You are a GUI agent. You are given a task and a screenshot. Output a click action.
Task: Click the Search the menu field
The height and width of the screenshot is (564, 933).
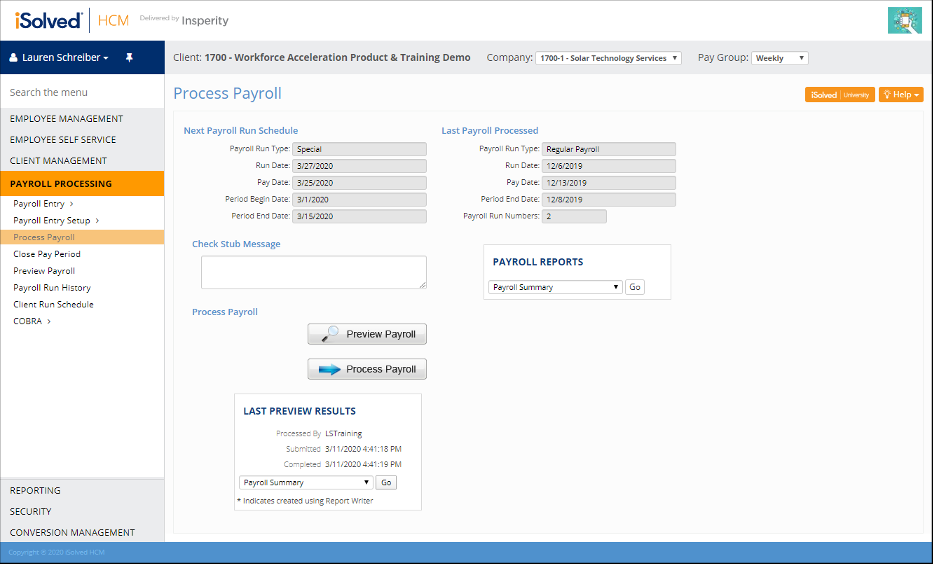point(82,92)
